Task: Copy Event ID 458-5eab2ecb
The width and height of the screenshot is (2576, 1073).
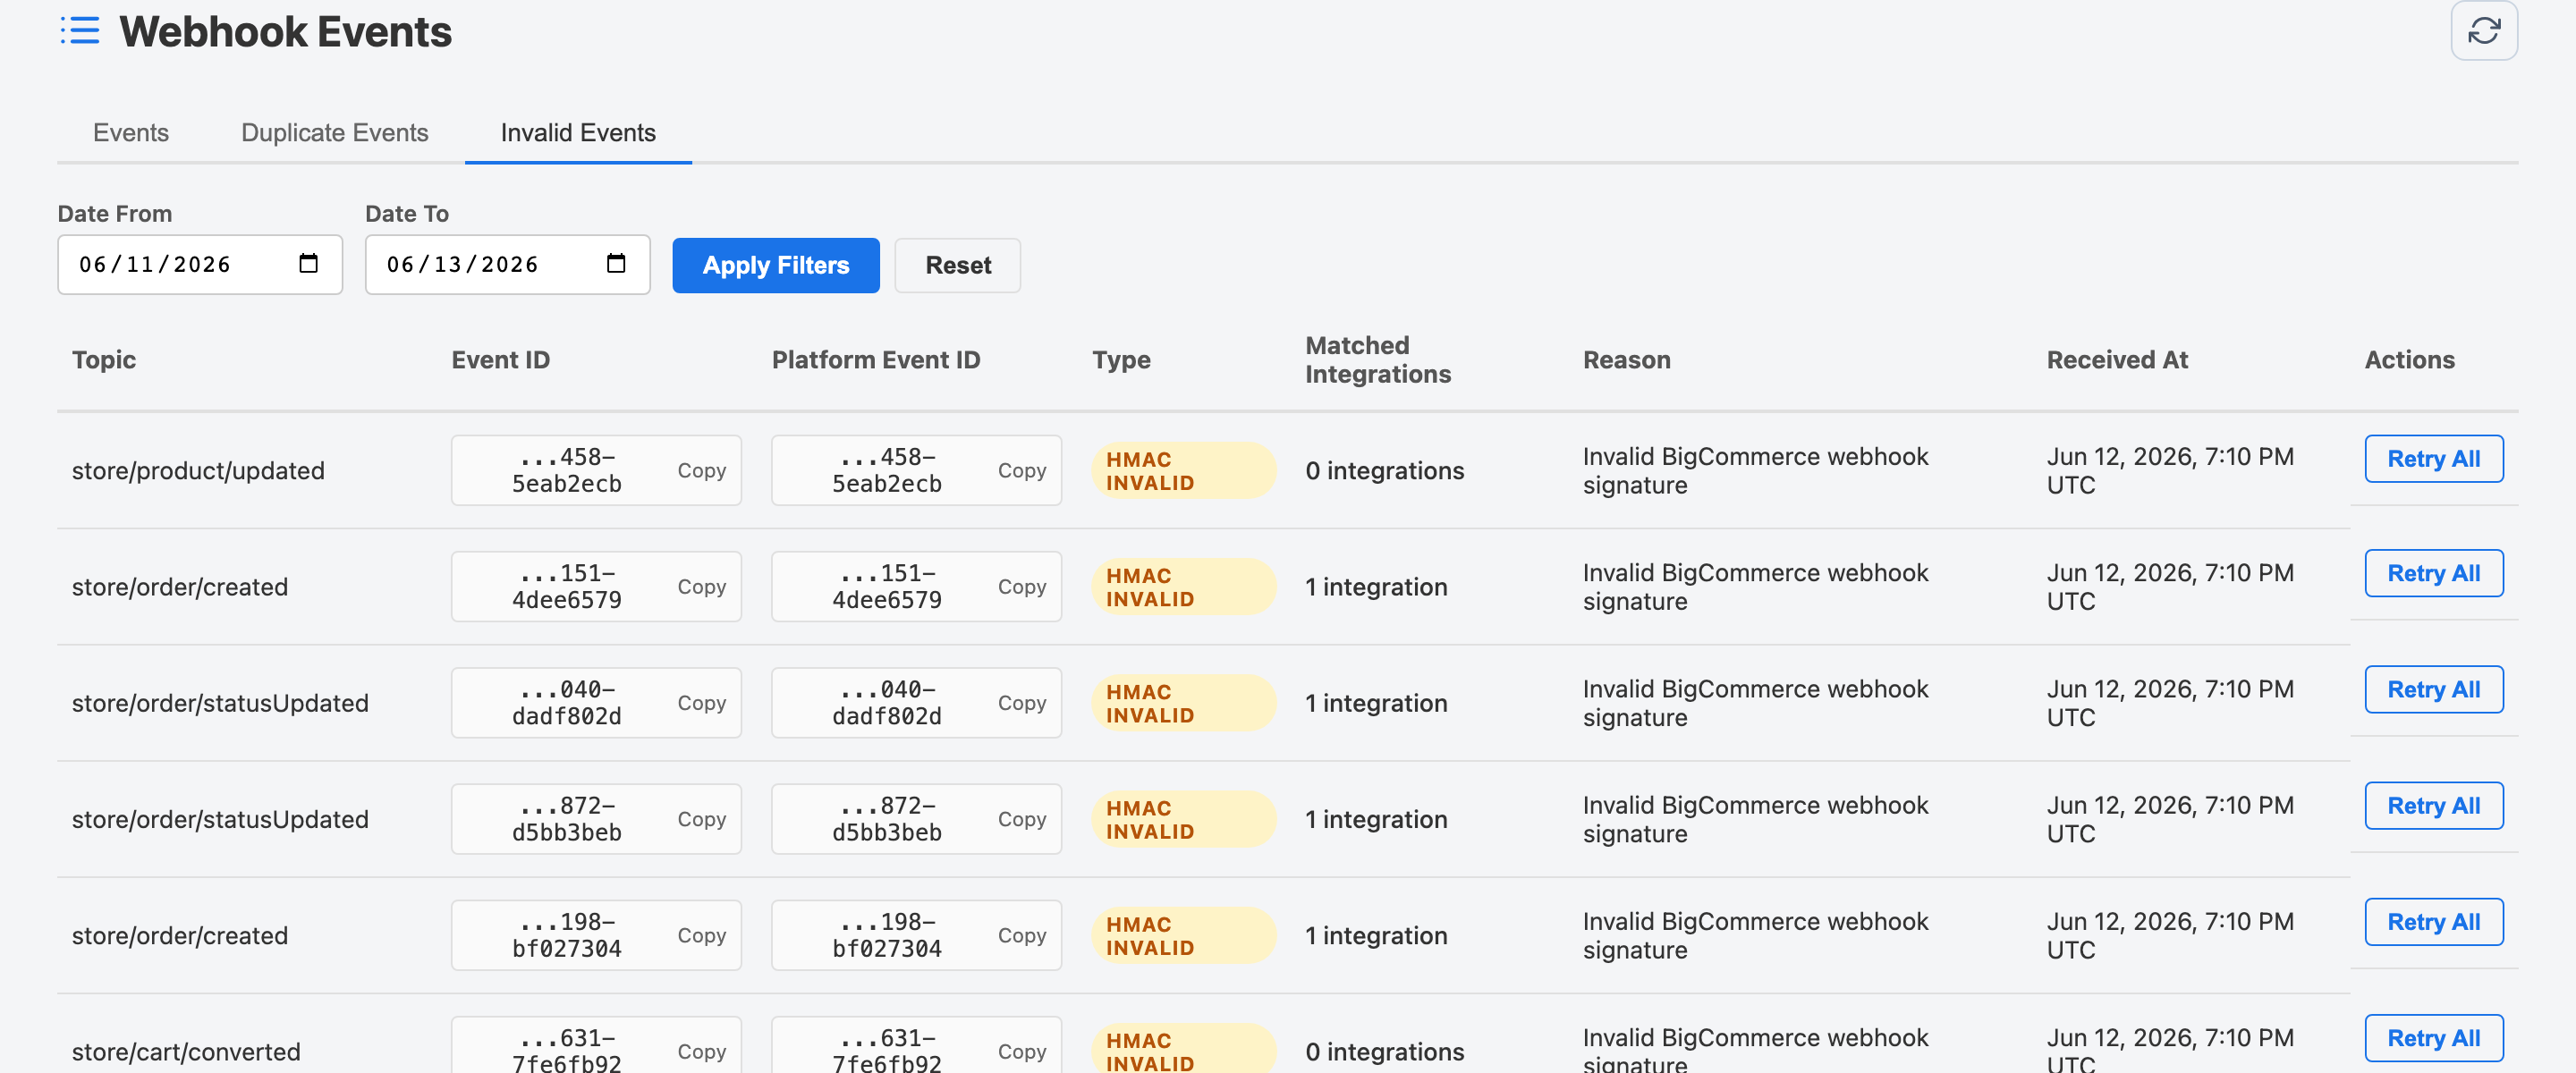Action: coord(701,470)
